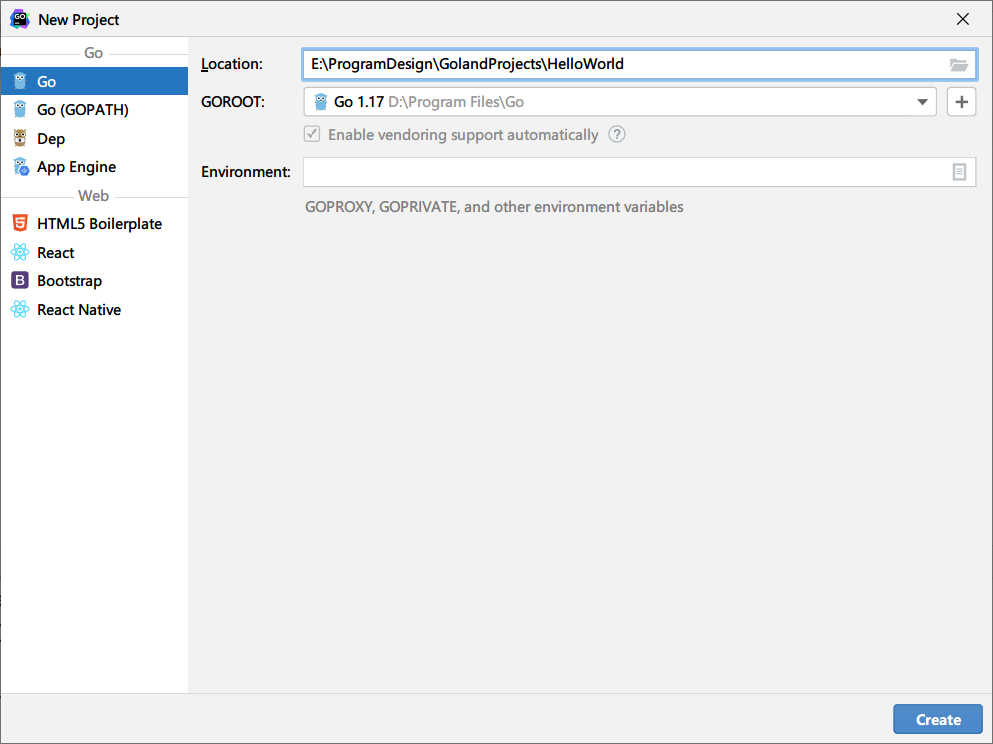
Task: Select Go (GOPATH) project type
Action: click(82, 110)
